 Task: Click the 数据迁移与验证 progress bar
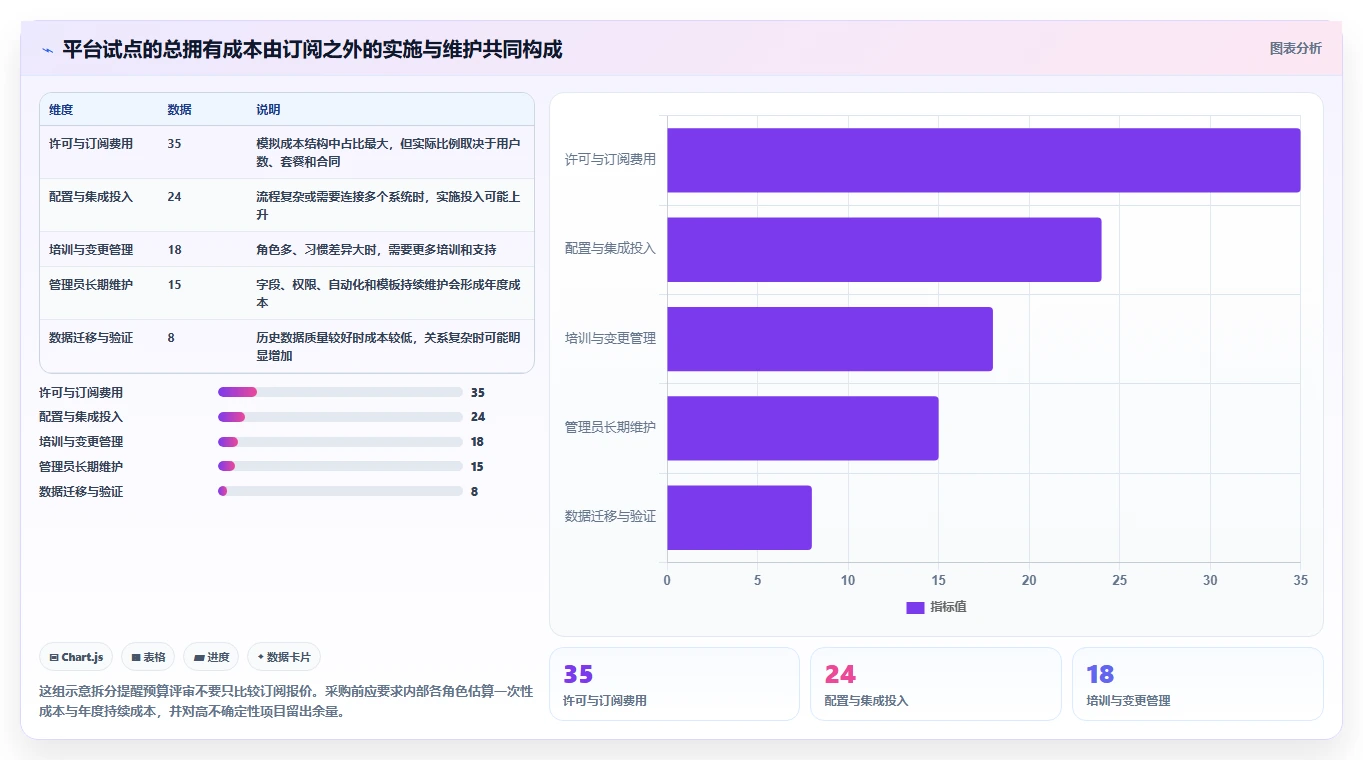(x=340, y=492)
